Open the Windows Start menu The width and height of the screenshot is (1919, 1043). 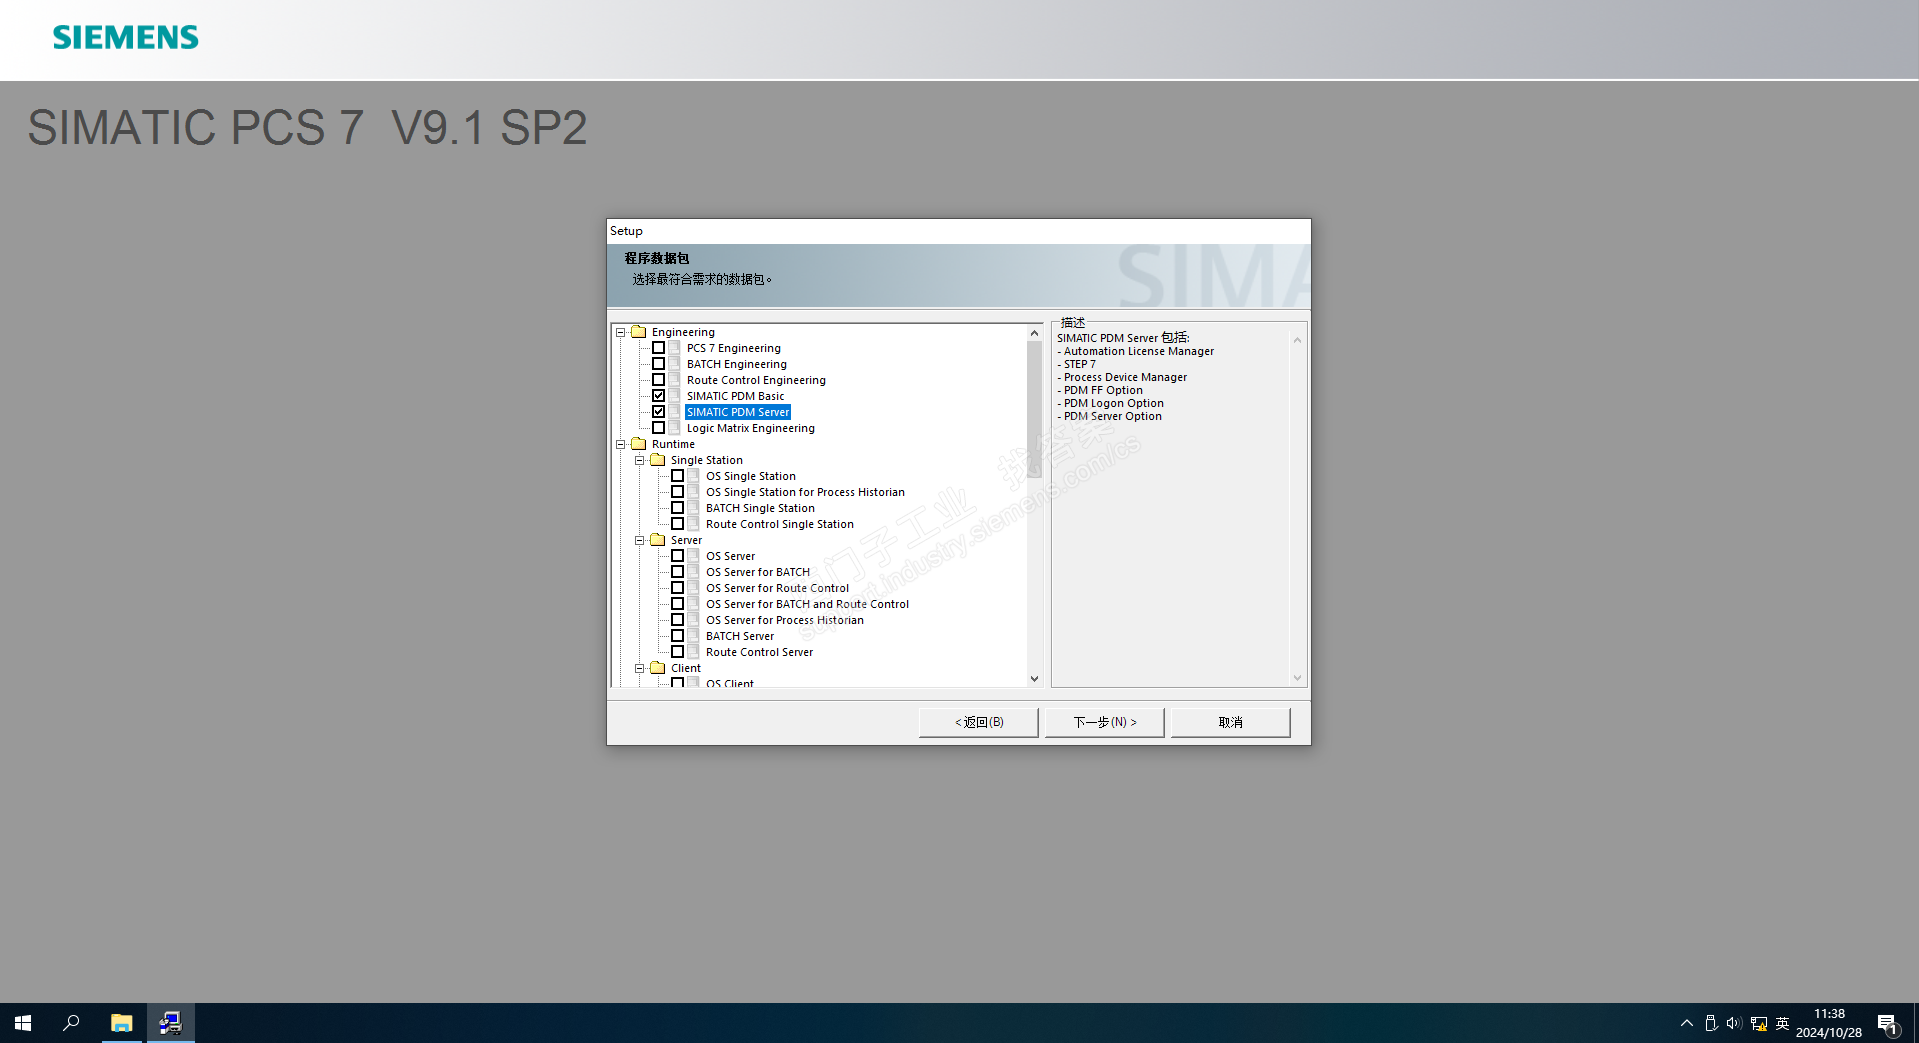pyautogui.click(x=23, y=1023)
